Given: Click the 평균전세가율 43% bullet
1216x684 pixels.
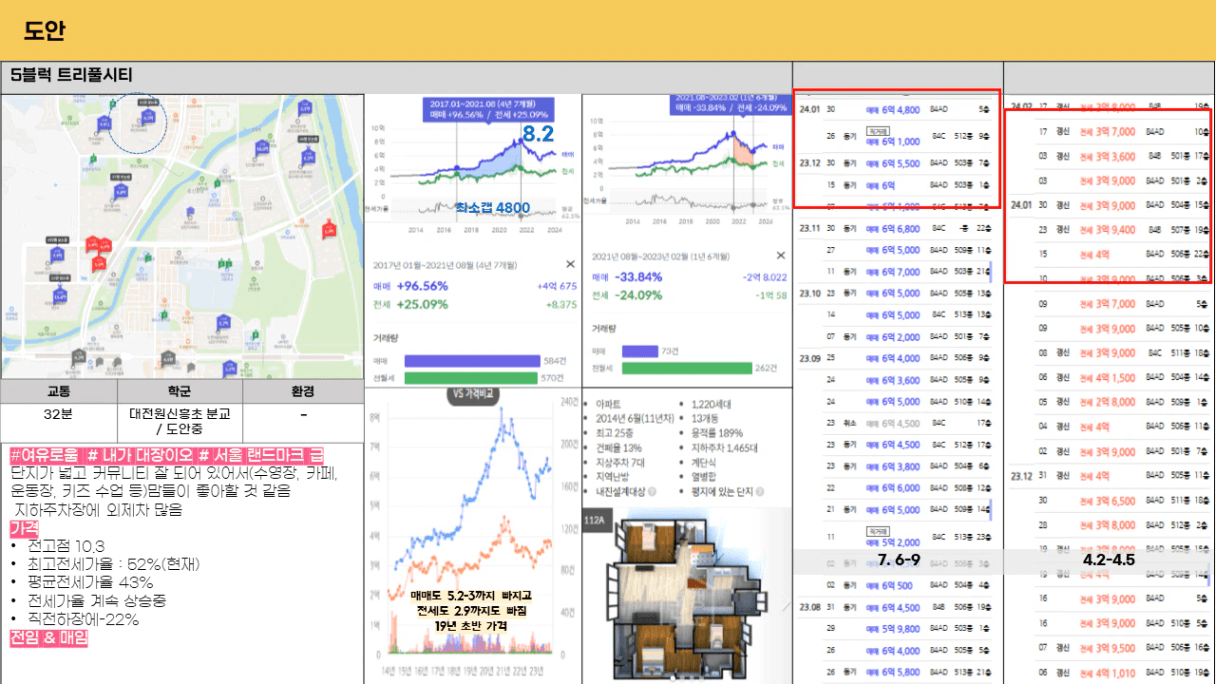Looking at the screenshot, I should pyautogui.click(x=91, y=582).
